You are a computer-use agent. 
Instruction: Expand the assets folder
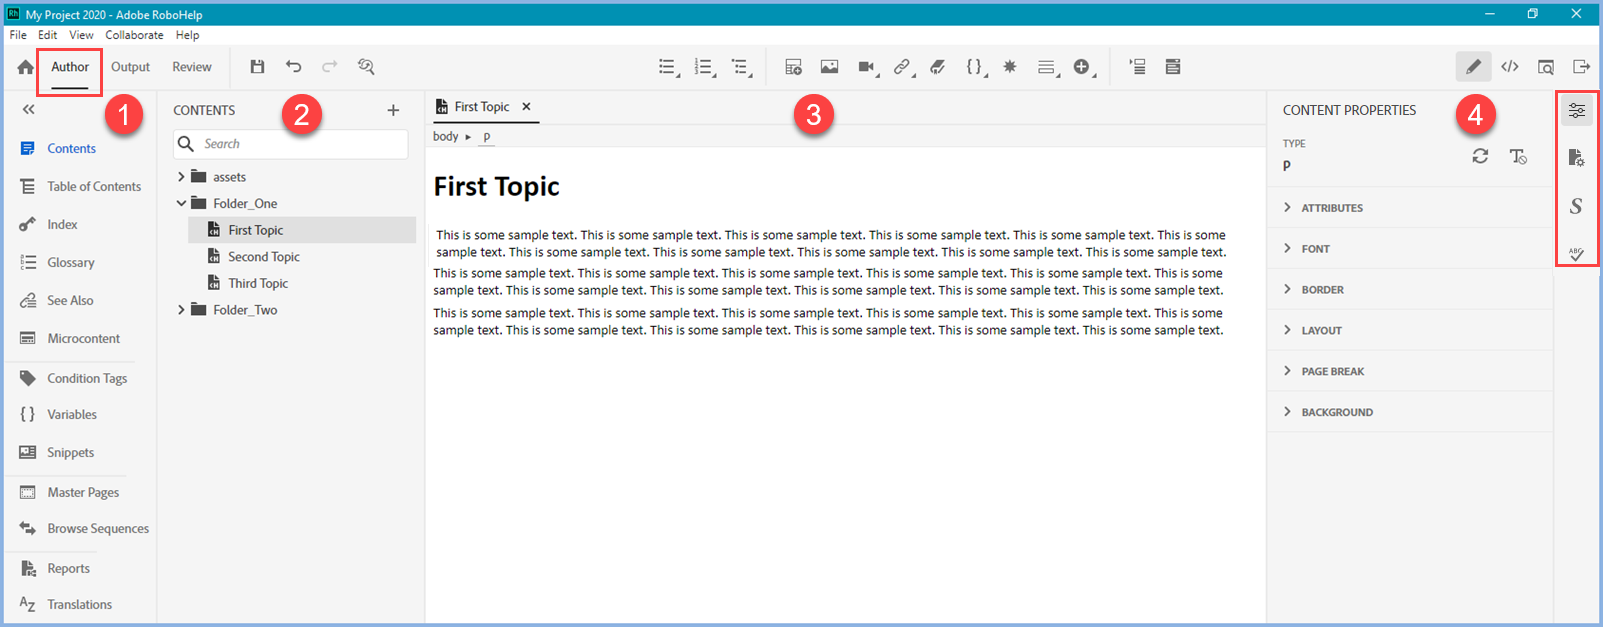181,177
